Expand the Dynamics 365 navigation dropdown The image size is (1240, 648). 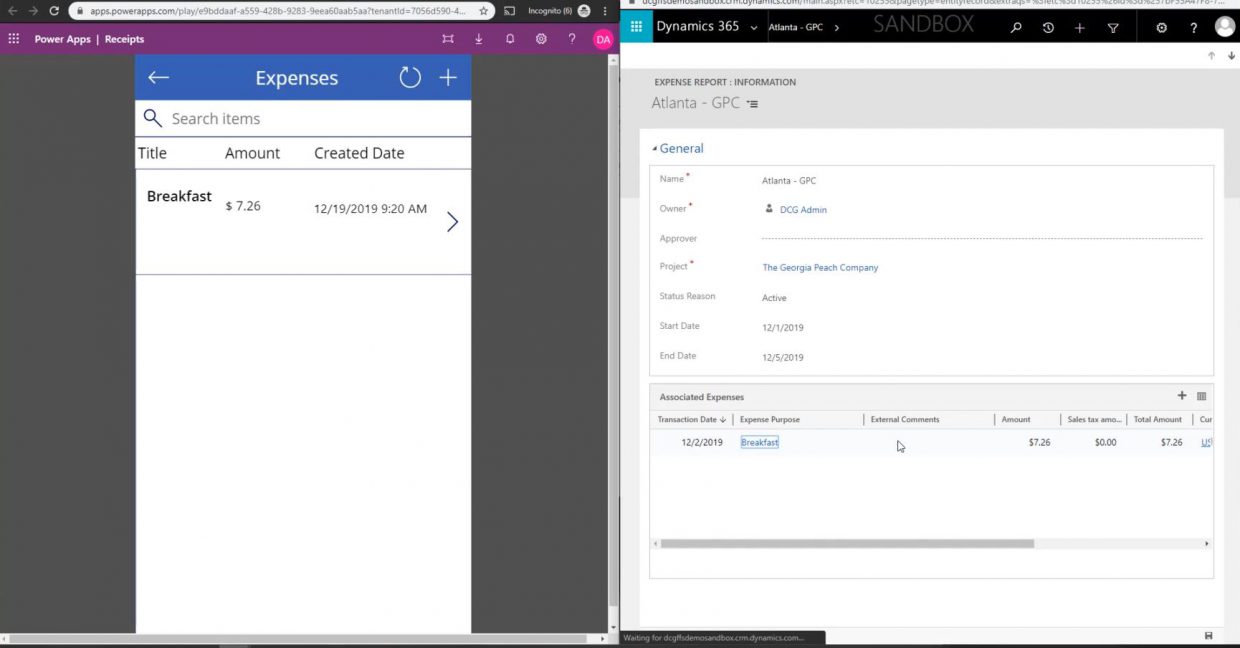click(x=754, y=28)
